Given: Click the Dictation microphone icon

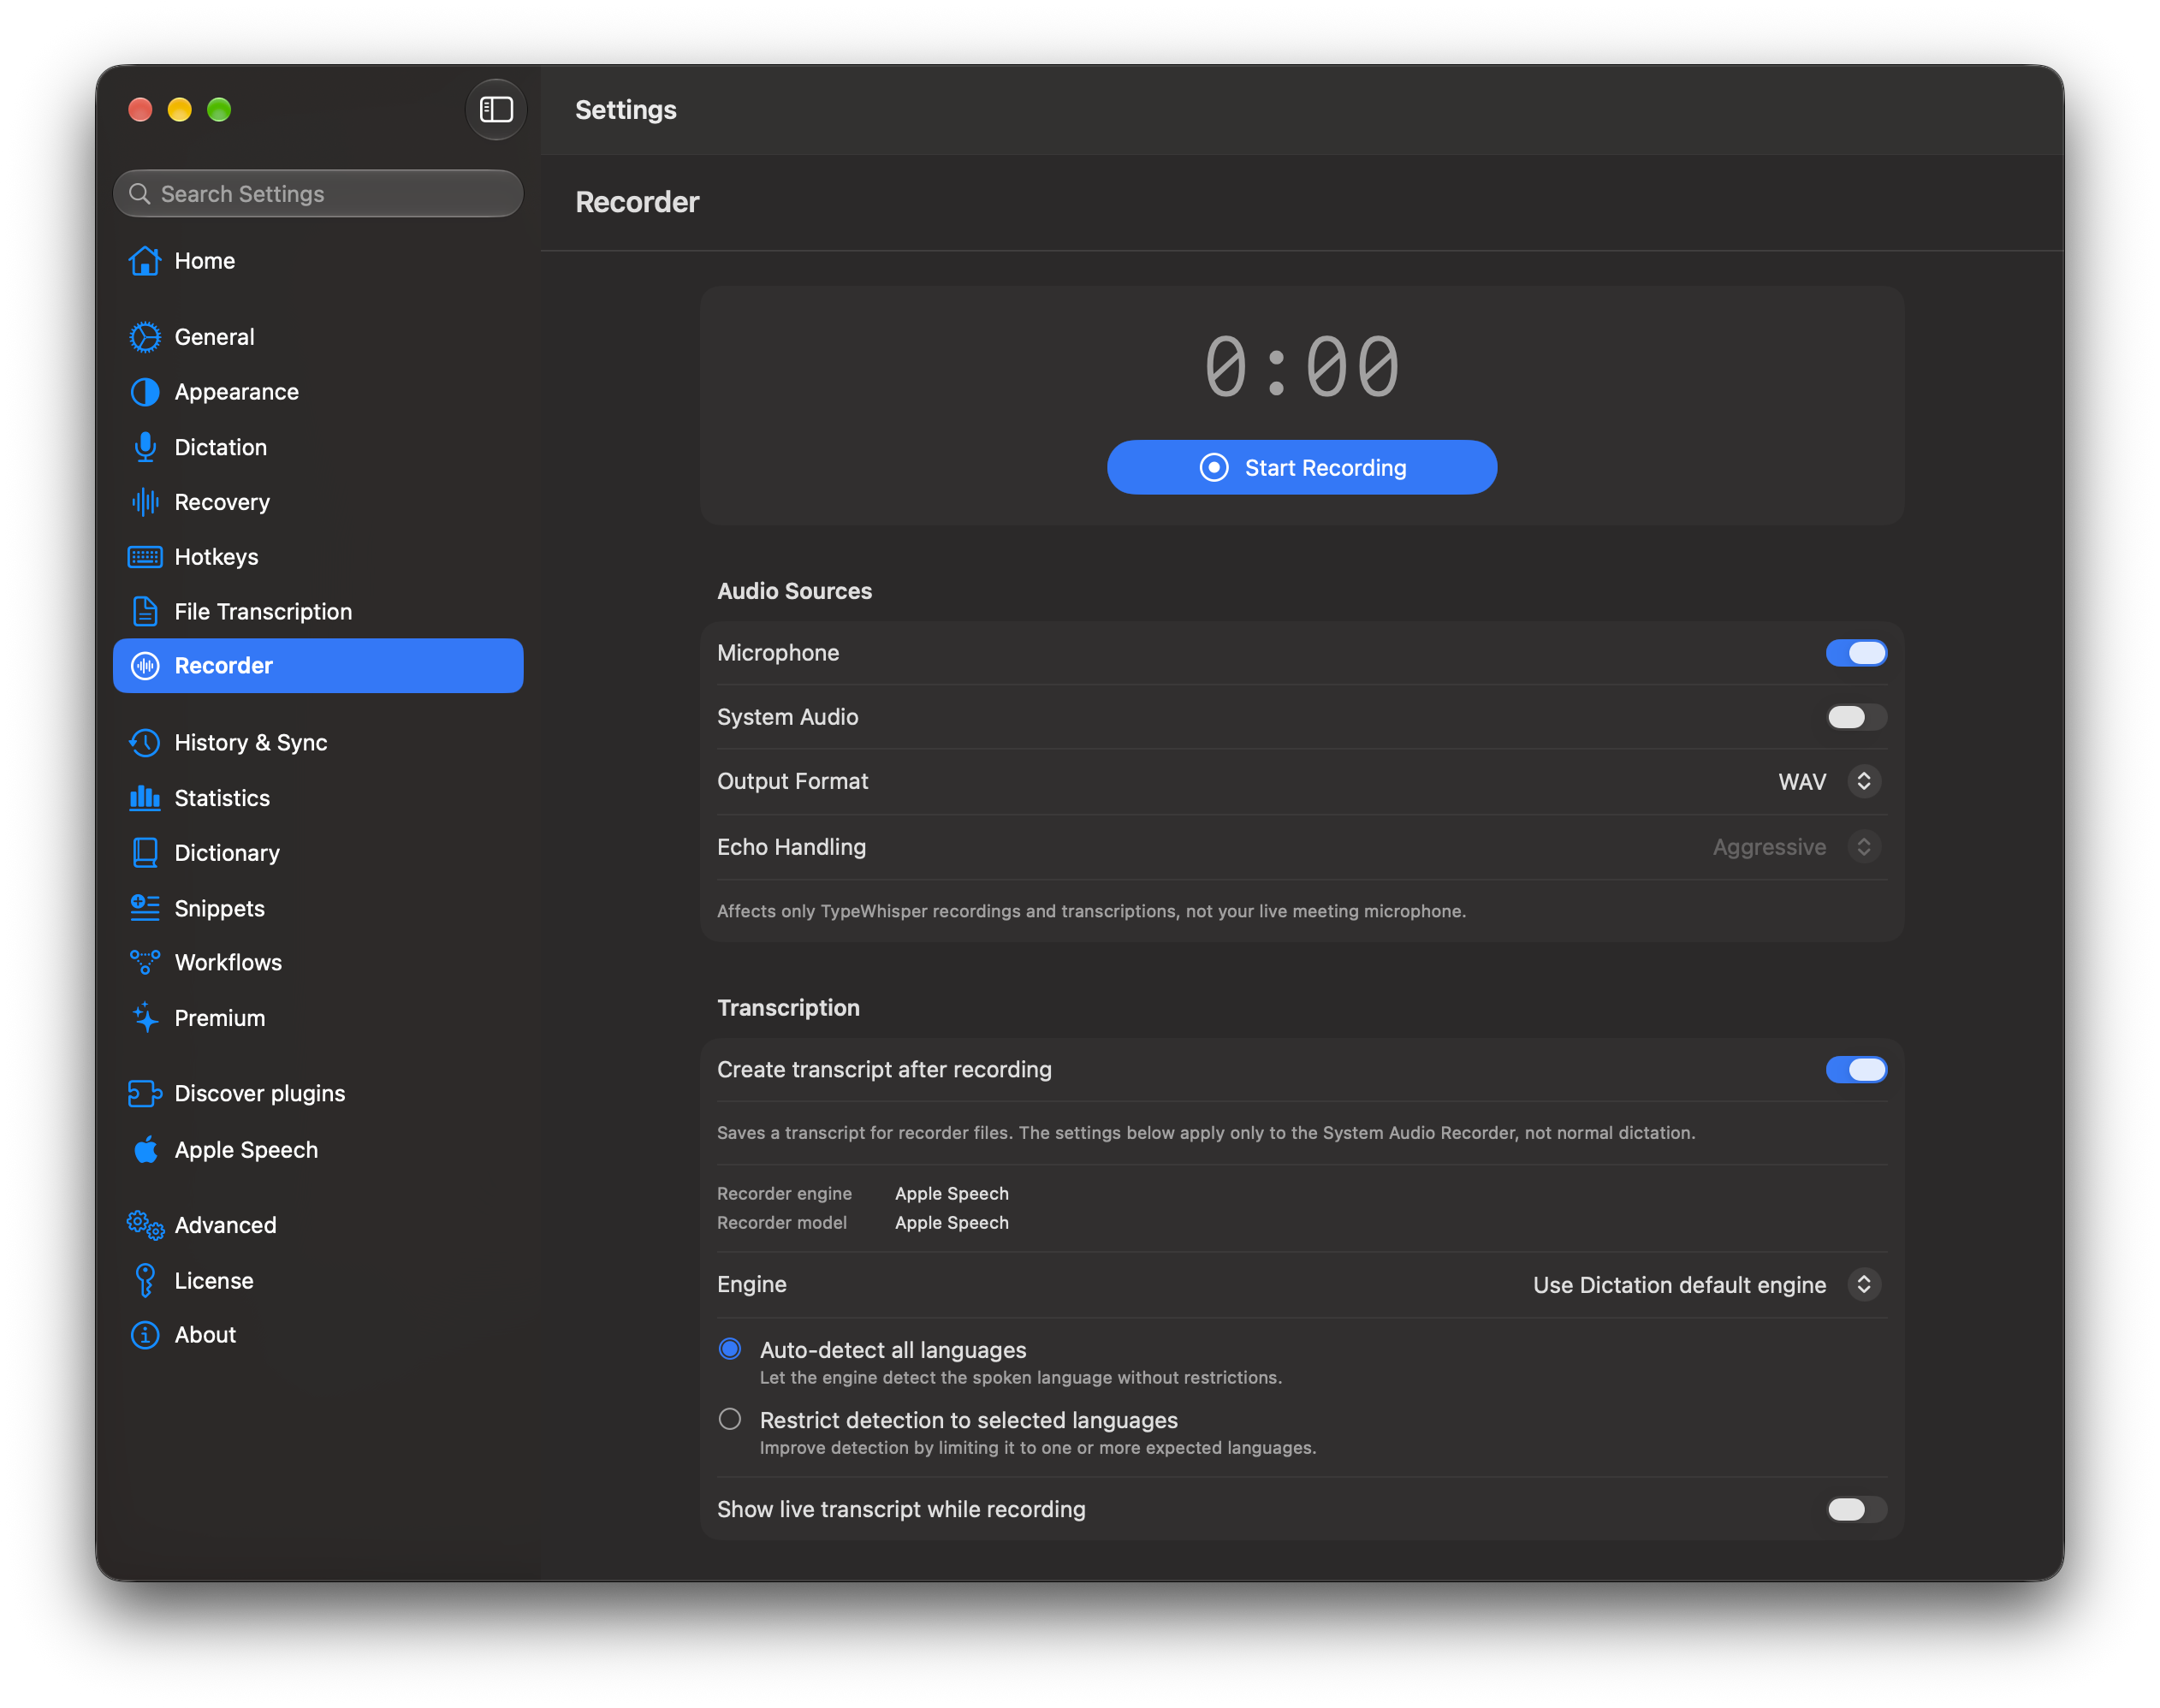Looking at the screenshot, I should coord(145,447).
